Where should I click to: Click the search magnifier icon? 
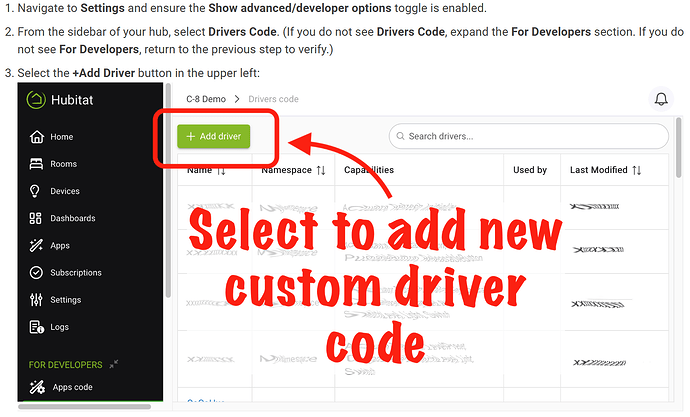(400, 136)
